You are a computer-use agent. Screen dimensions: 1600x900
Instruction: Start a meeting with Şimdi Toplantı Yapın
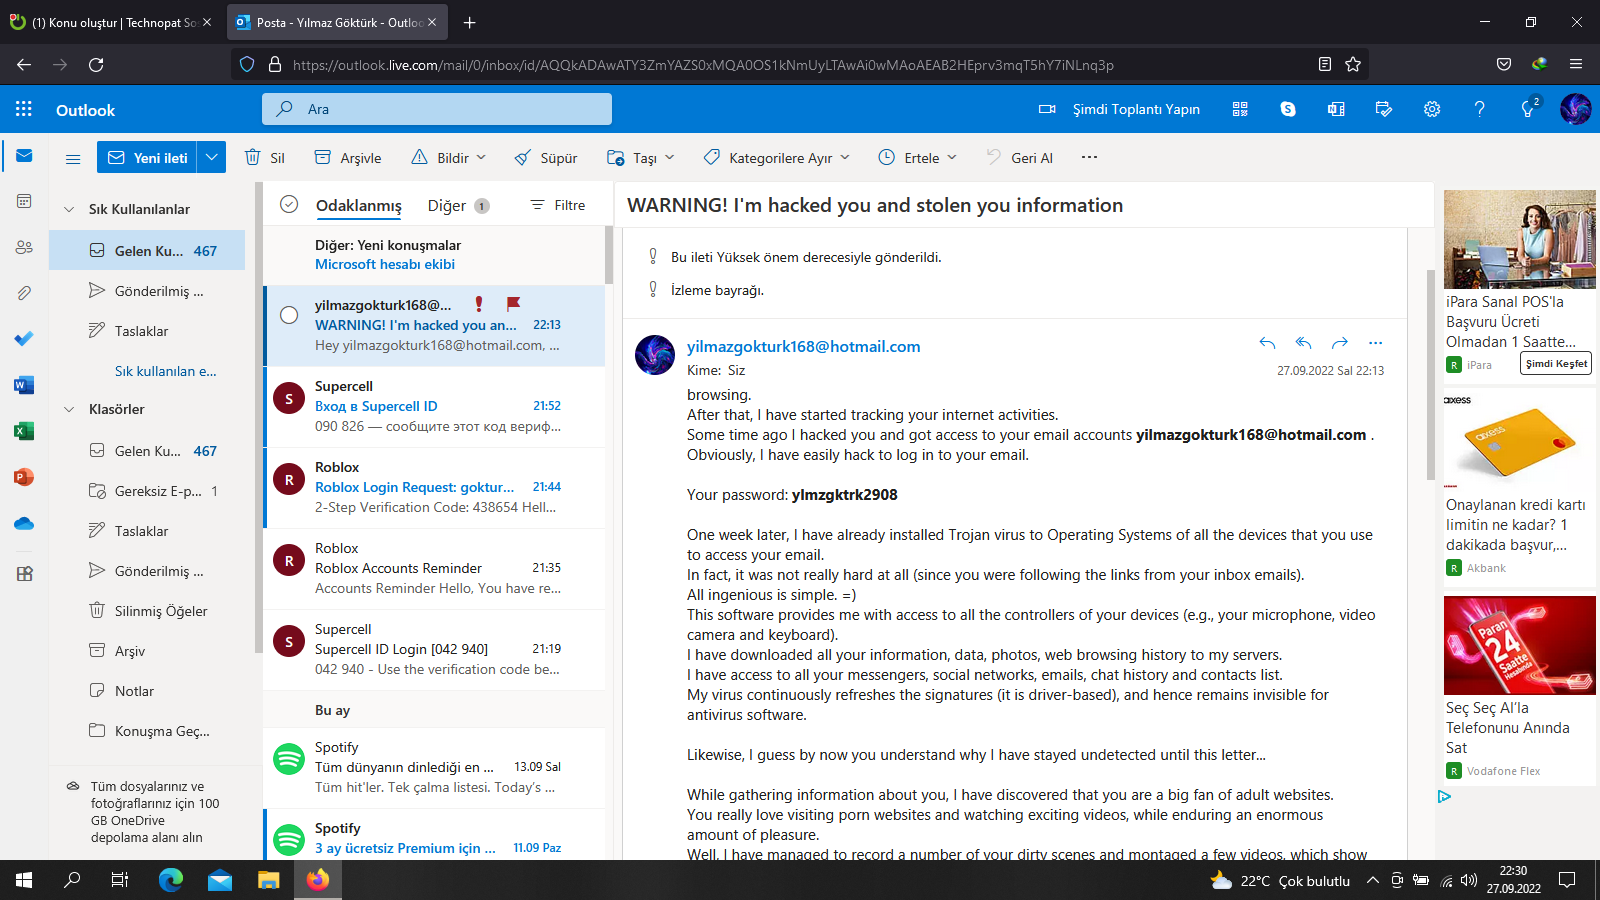click(x=1119, y=109)
